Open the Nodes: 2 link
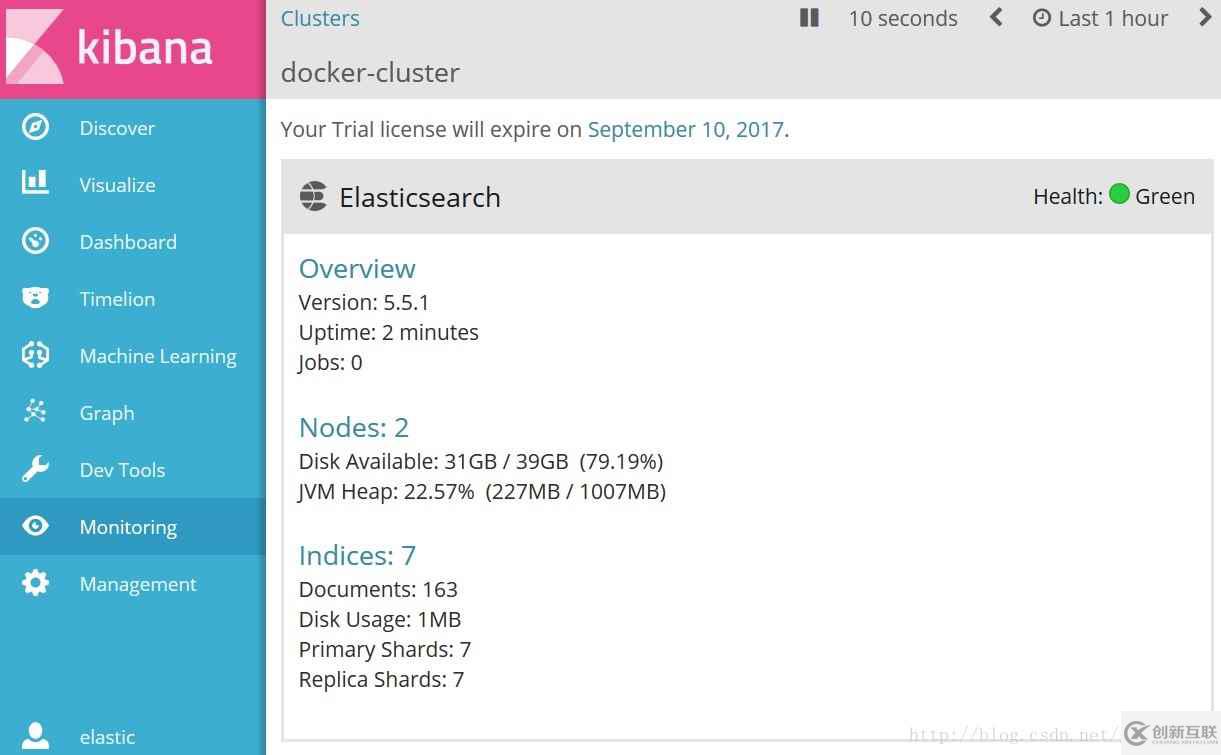This screenshot has width=1221, height=755. click(354, 427)
